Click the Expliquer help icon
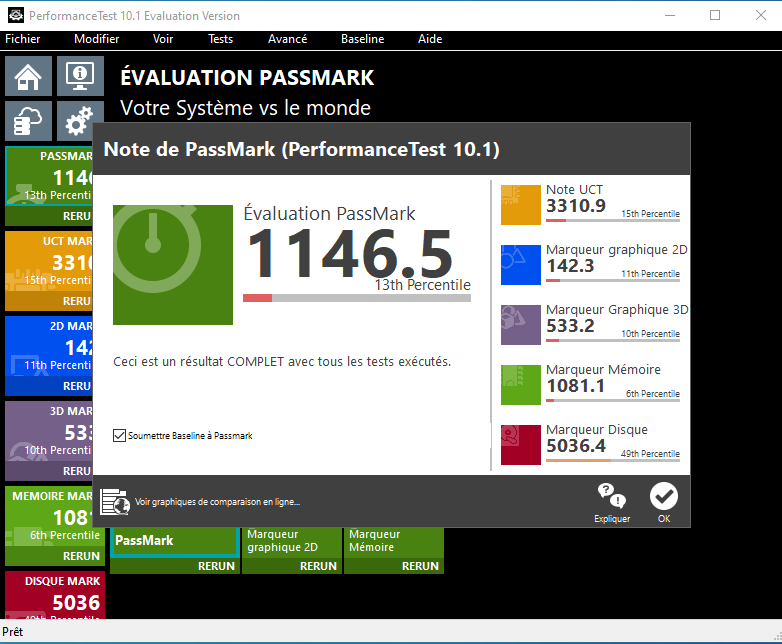 click(x=612, y=502)
